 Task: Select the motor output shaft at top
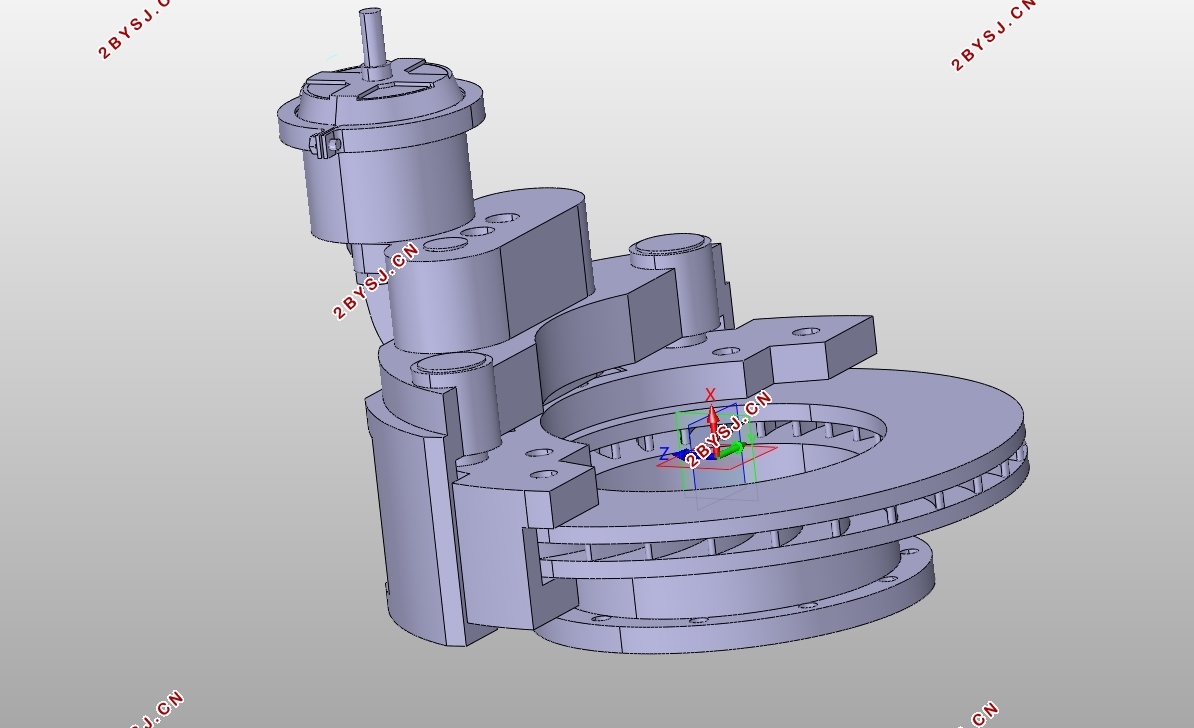click(372, 38)
